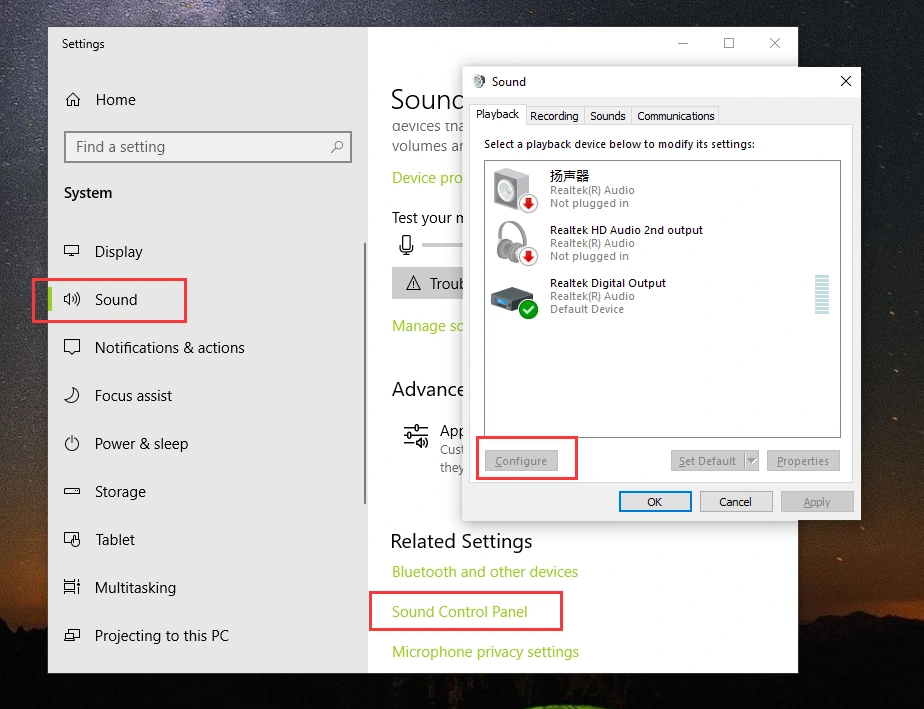Click Cancel in the Sound dialog
Screen dimensions: 924x709
click(735, 502)
